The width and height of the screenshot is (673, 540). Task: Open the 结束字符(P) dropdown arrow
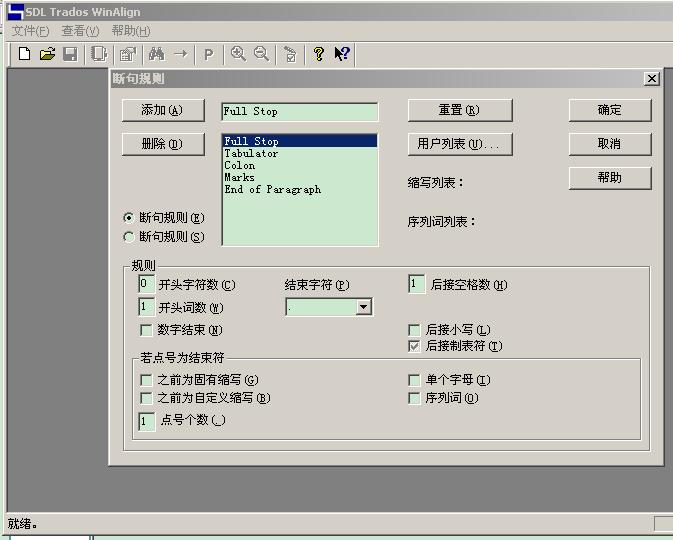pos(364,307)
